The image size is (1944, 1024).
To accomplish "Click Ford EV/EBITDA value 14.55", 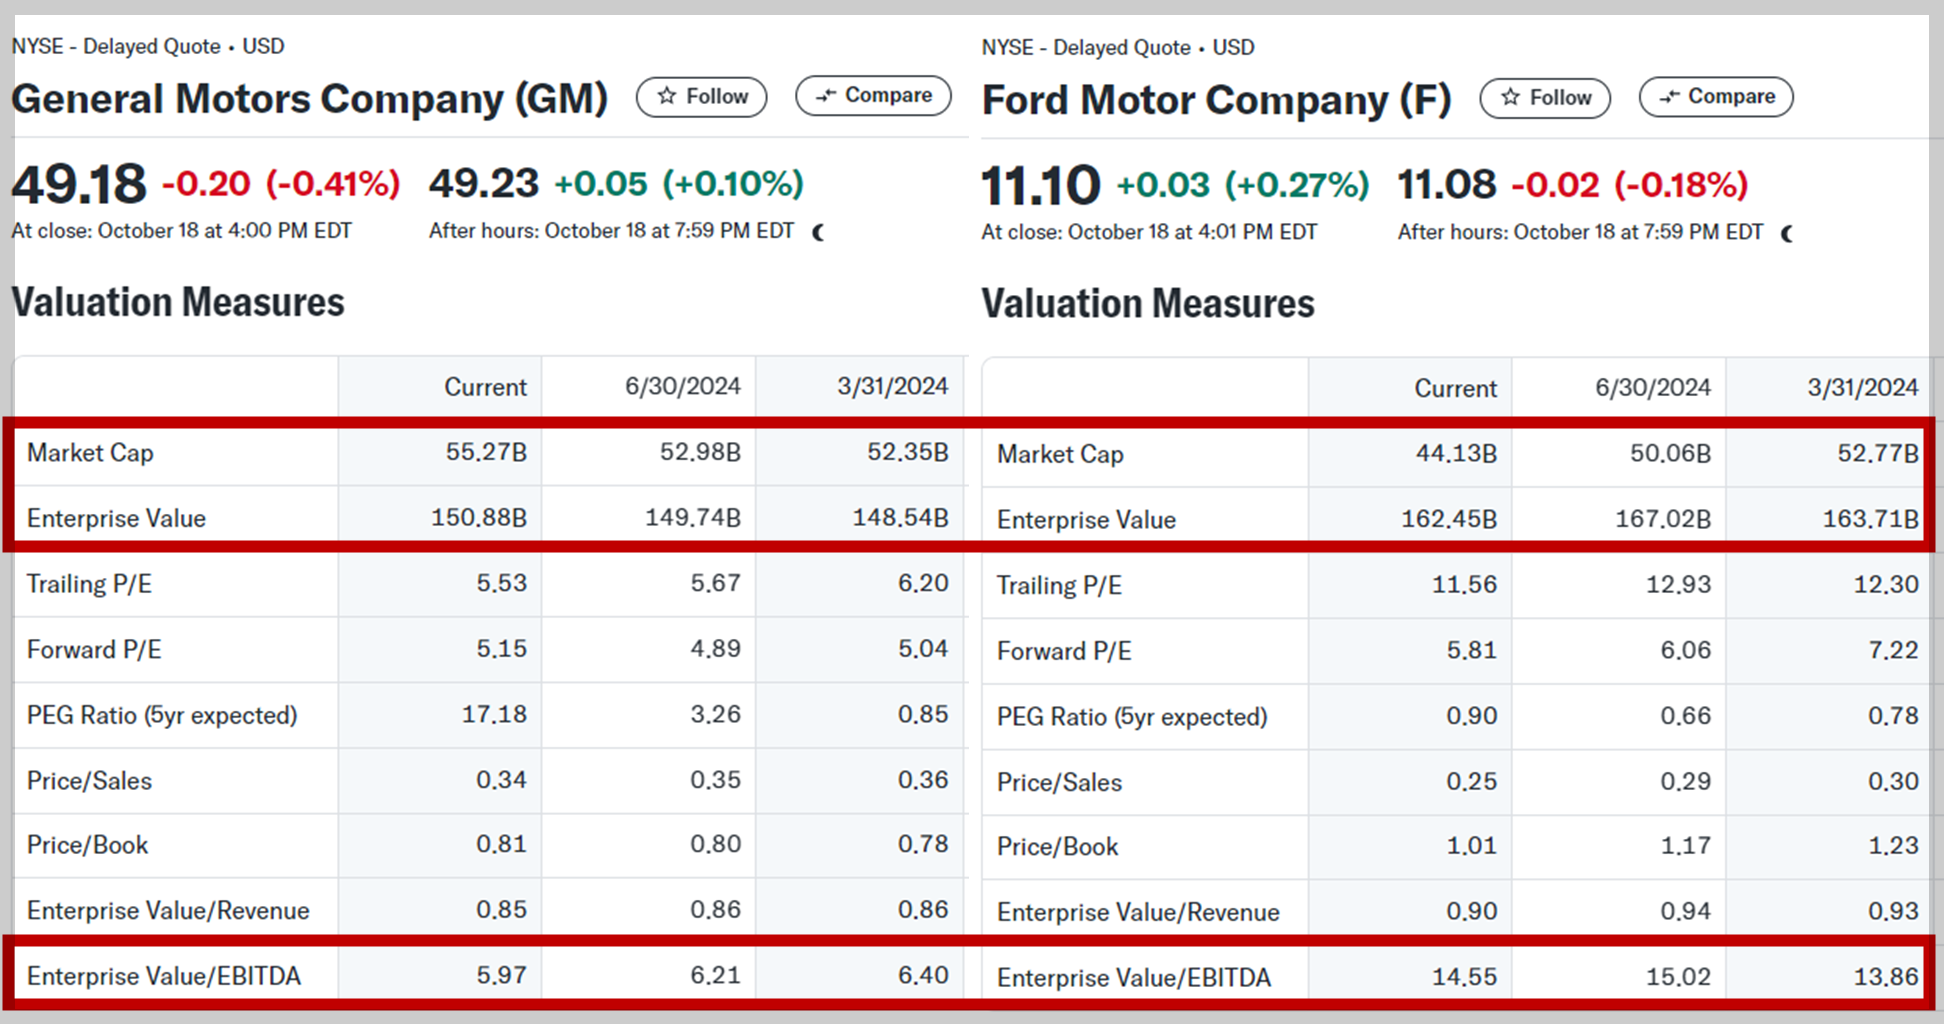I will tap(1464, 977).
